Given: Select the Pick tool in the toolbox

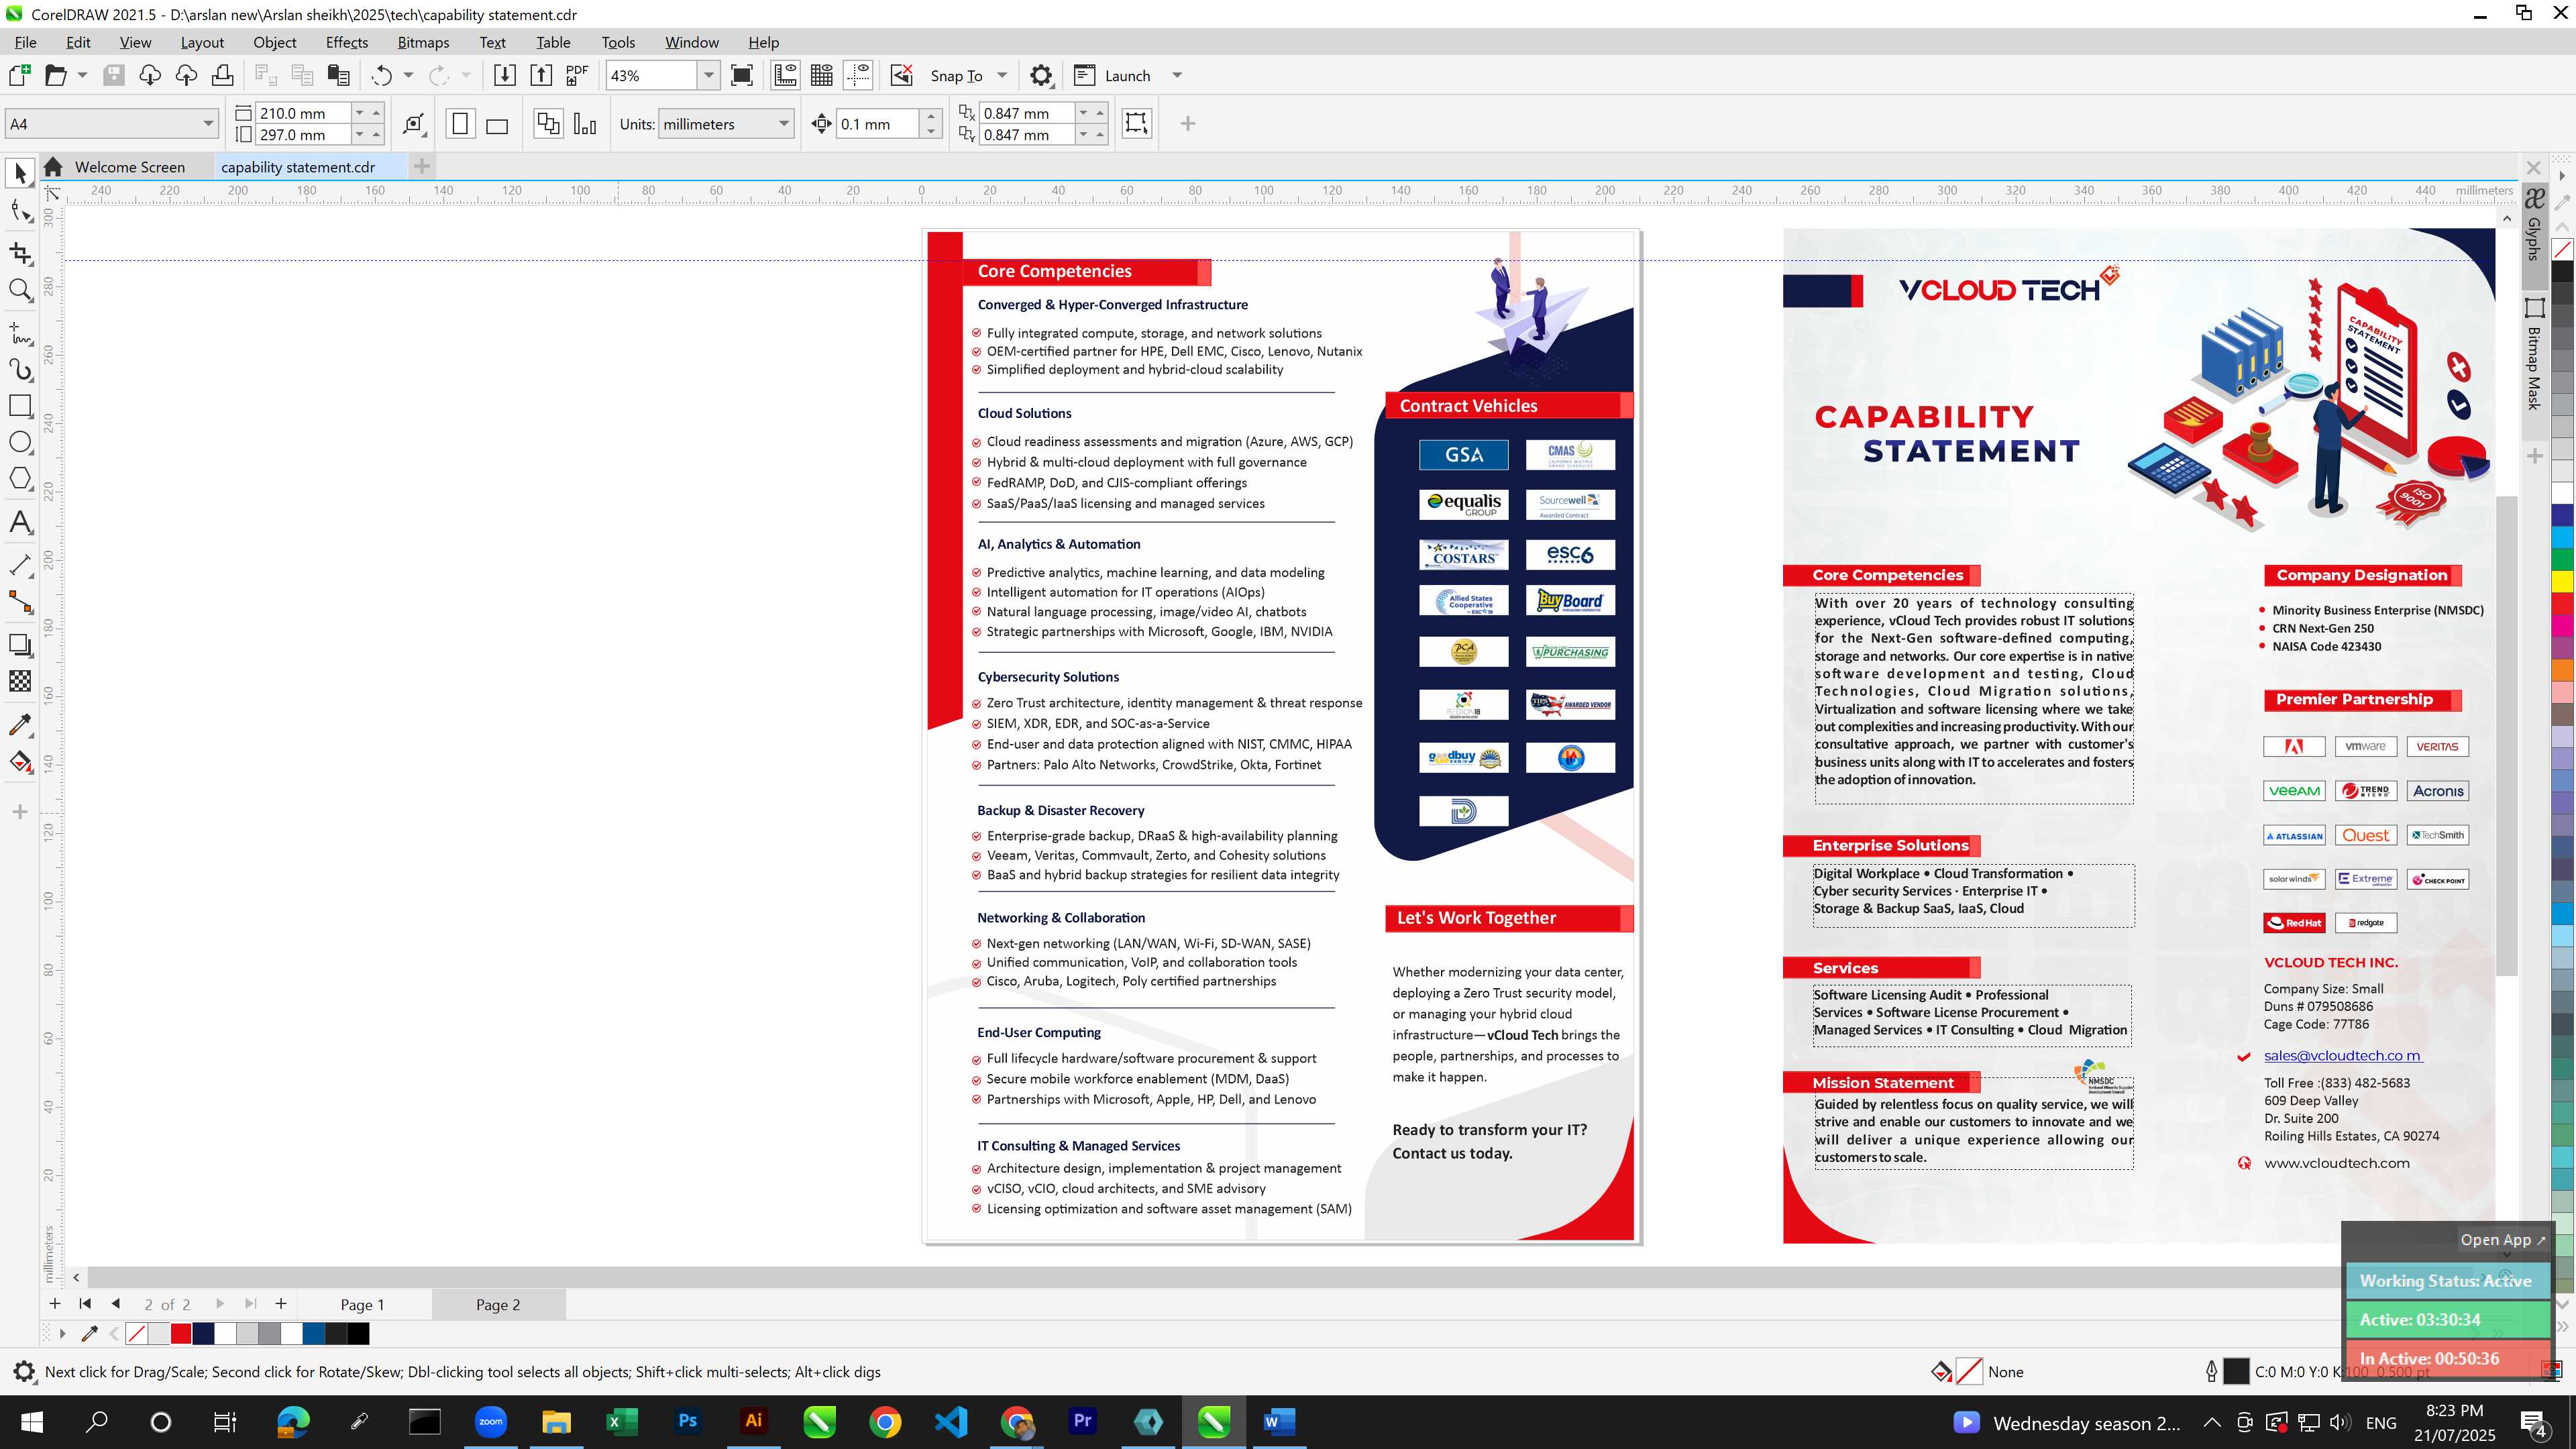Looking at the screenshot, I should click(x=20, y=174).
